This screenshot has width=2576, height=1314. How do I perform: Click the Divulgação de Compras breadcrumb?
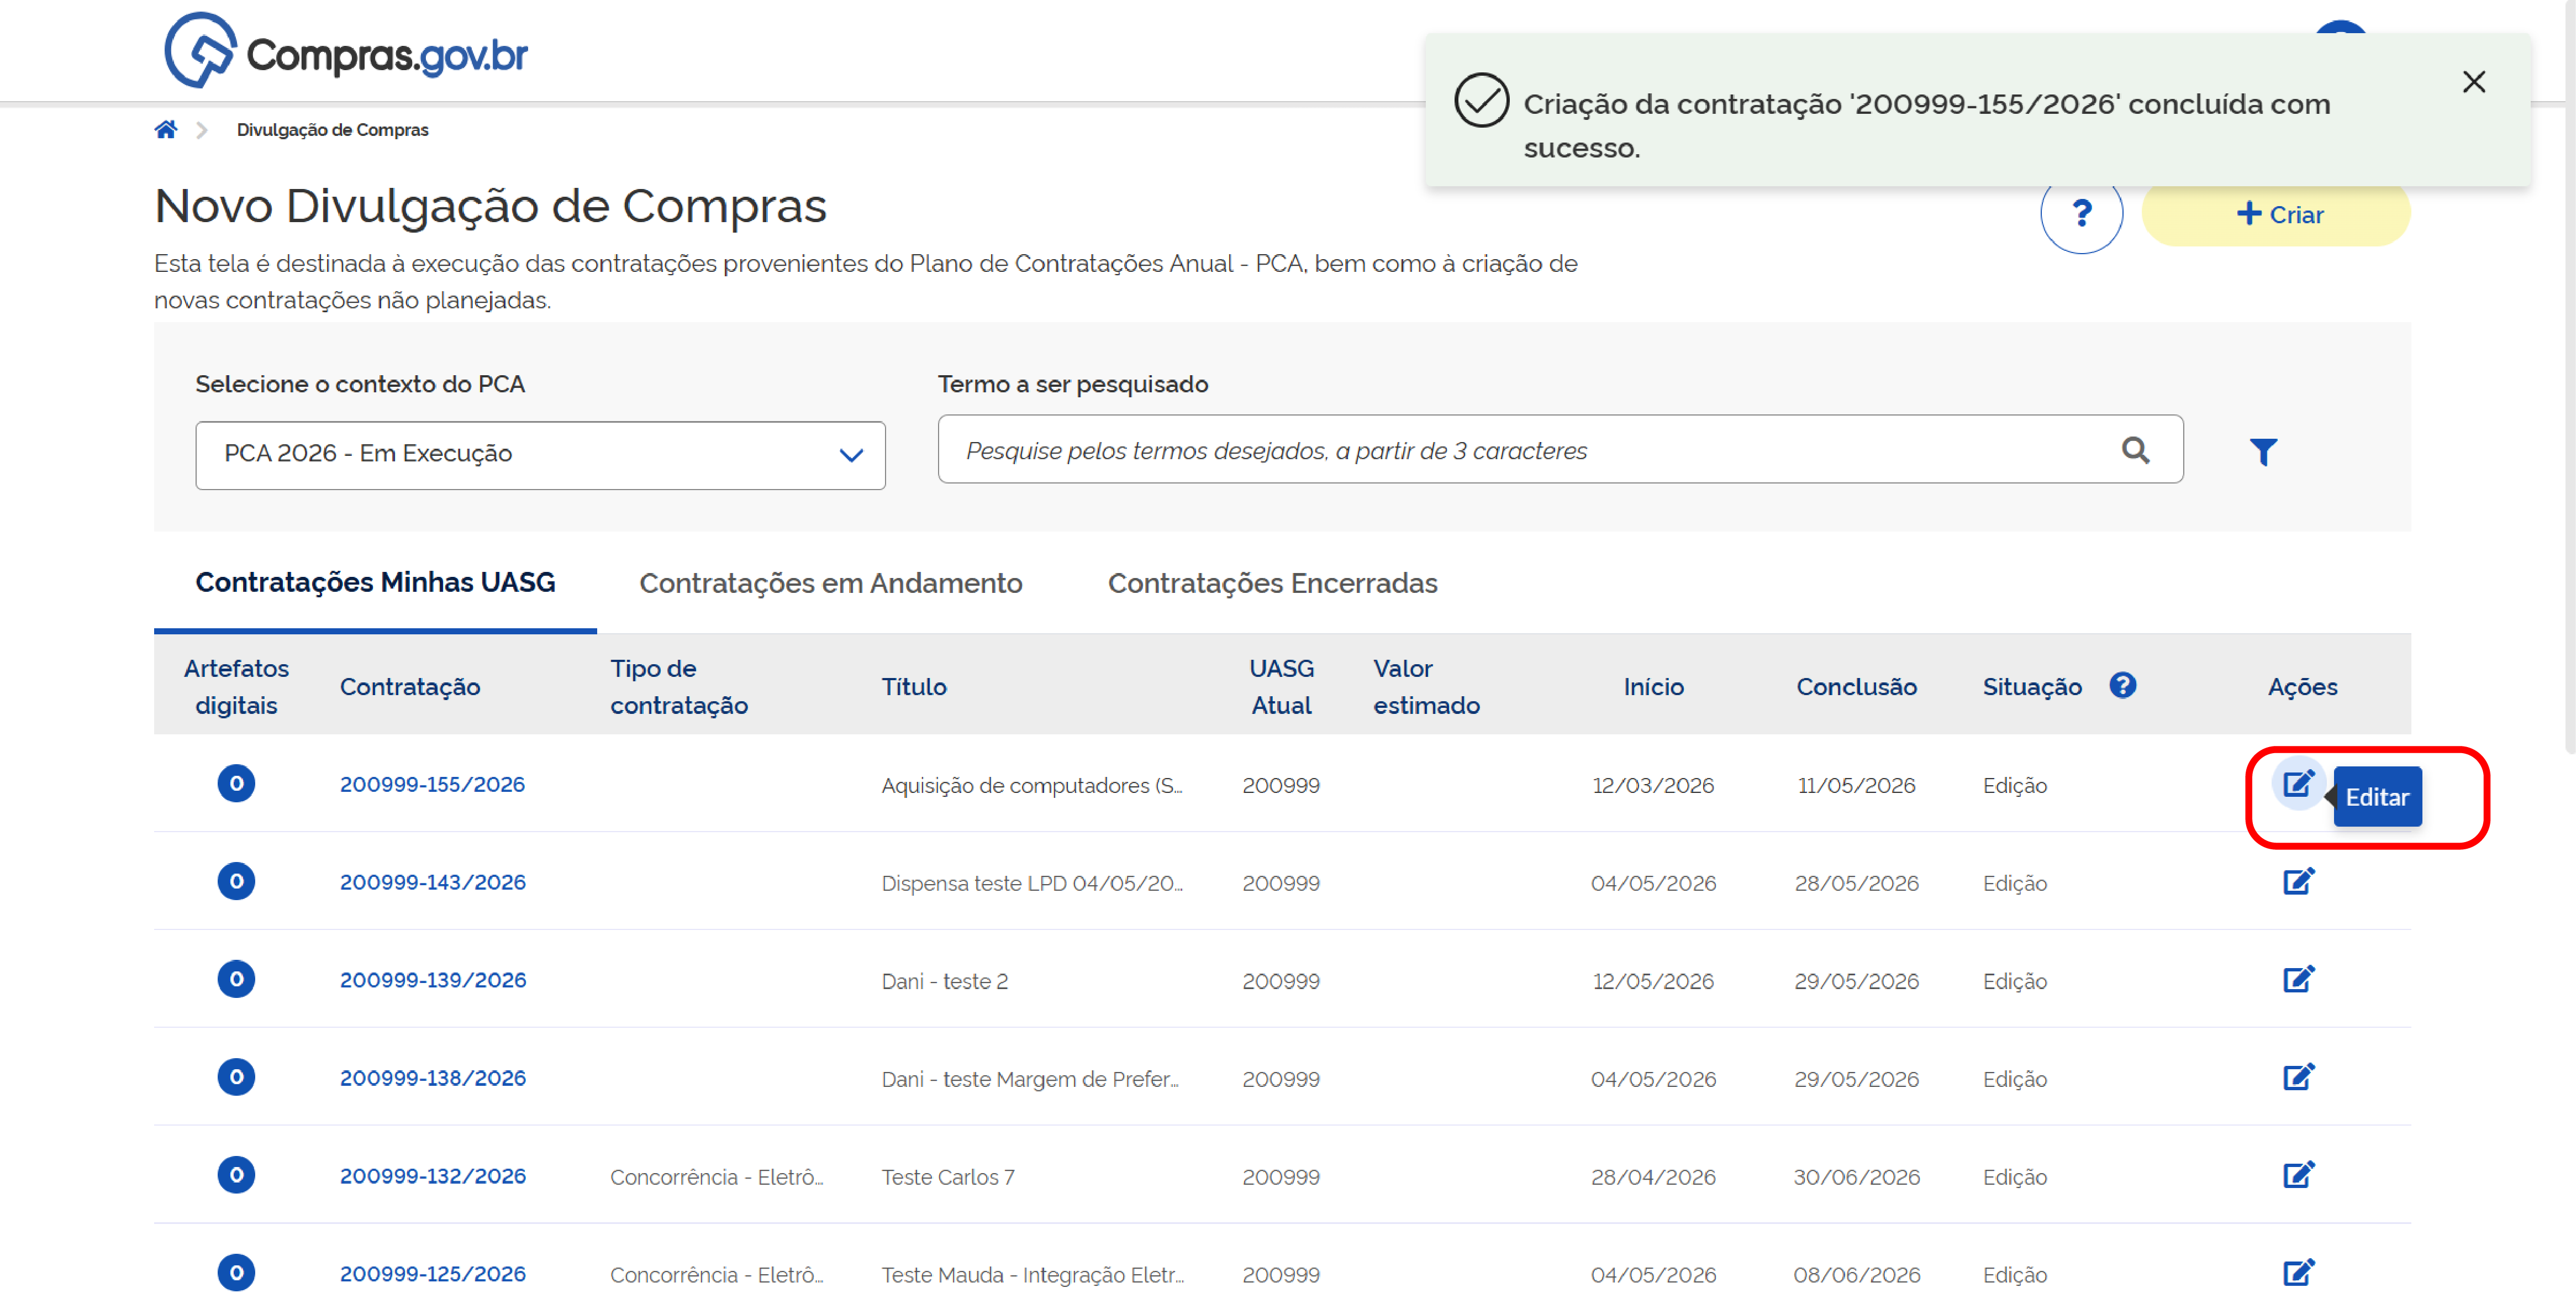(x=332, y=130)
